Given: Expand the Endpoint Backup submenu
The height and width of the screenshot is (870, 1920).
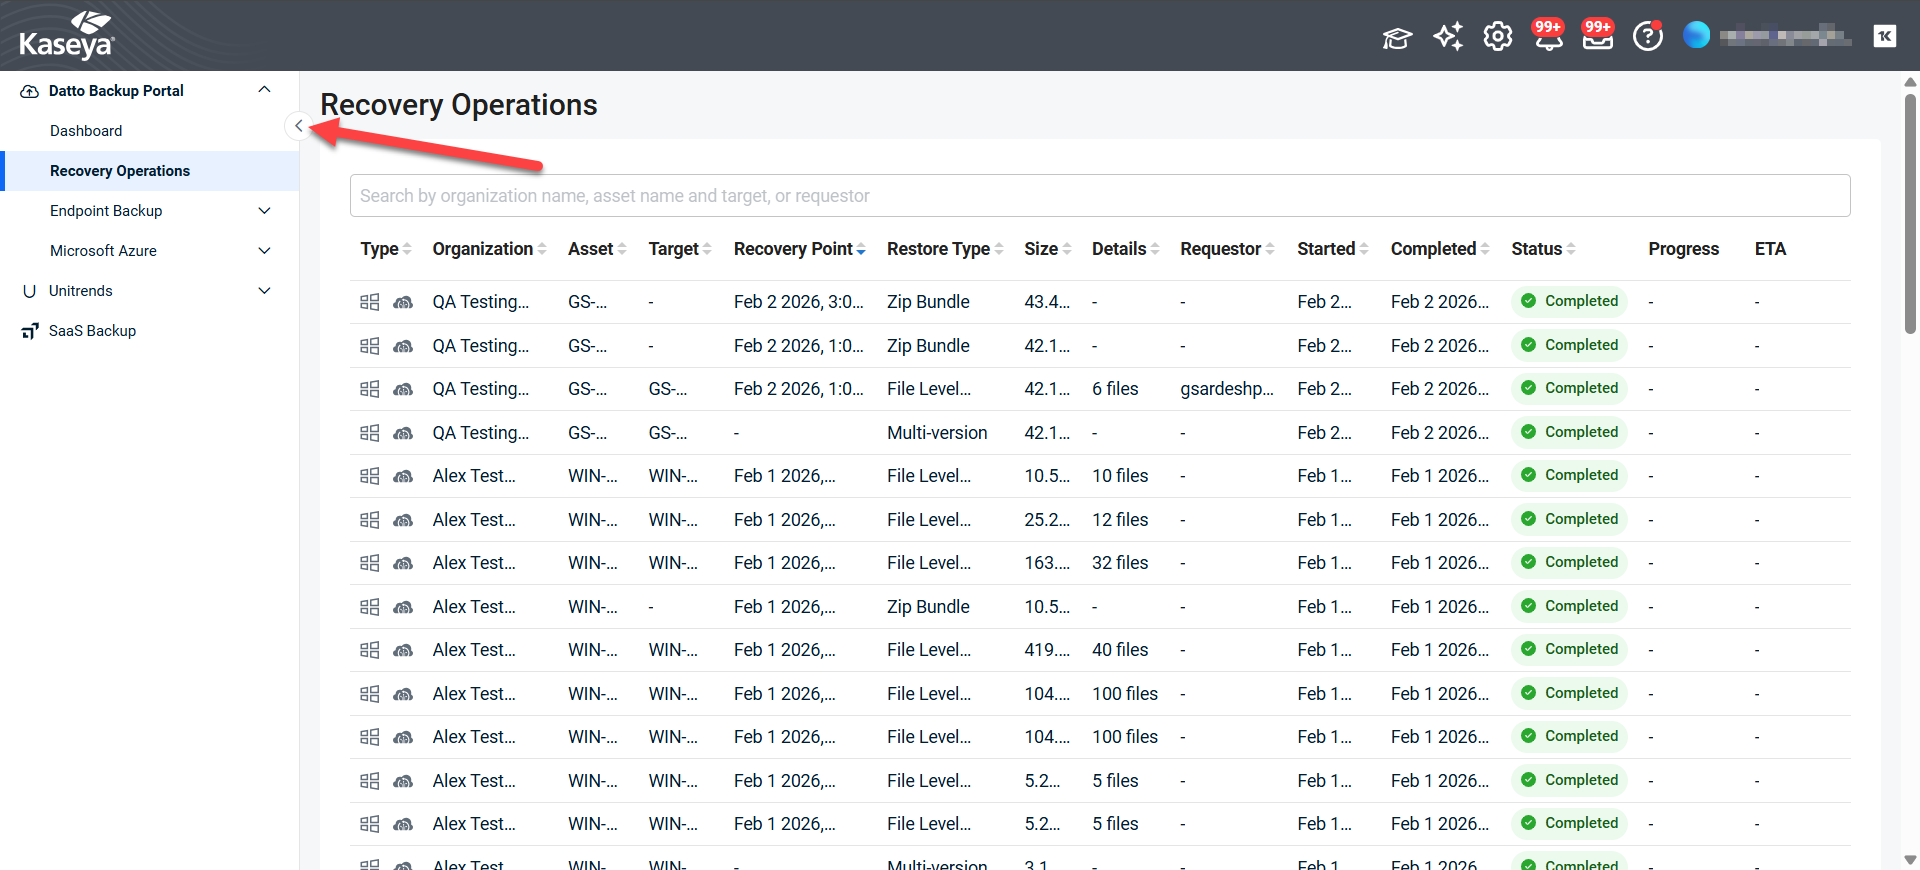Looking at the screenshot, I should tap(264, 211).
